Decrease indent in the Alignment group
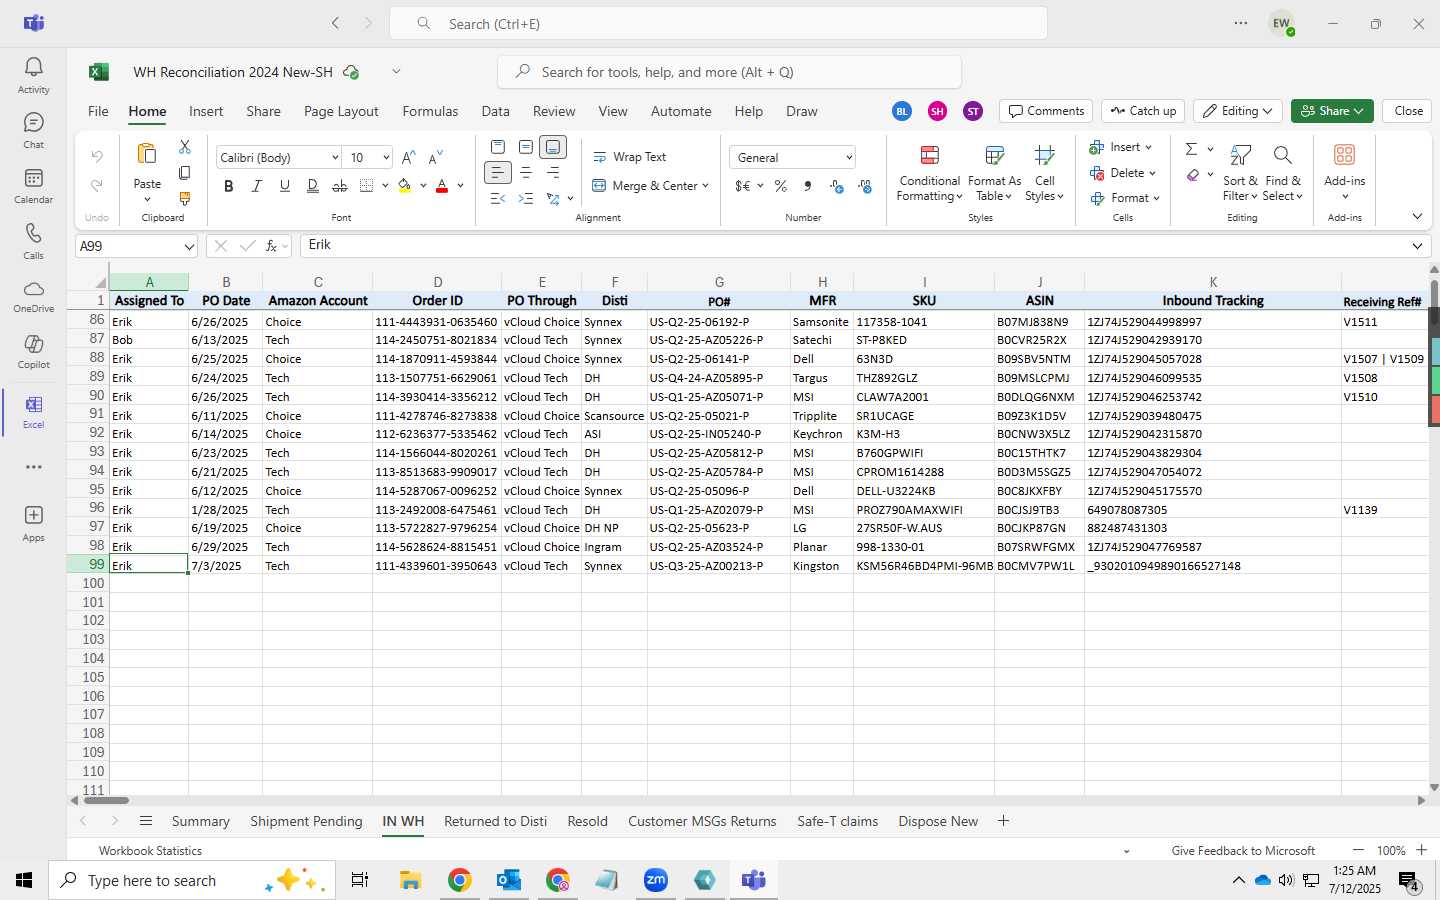The width and height of the screenshot is (1440, 900). click(x=498, y=198)
